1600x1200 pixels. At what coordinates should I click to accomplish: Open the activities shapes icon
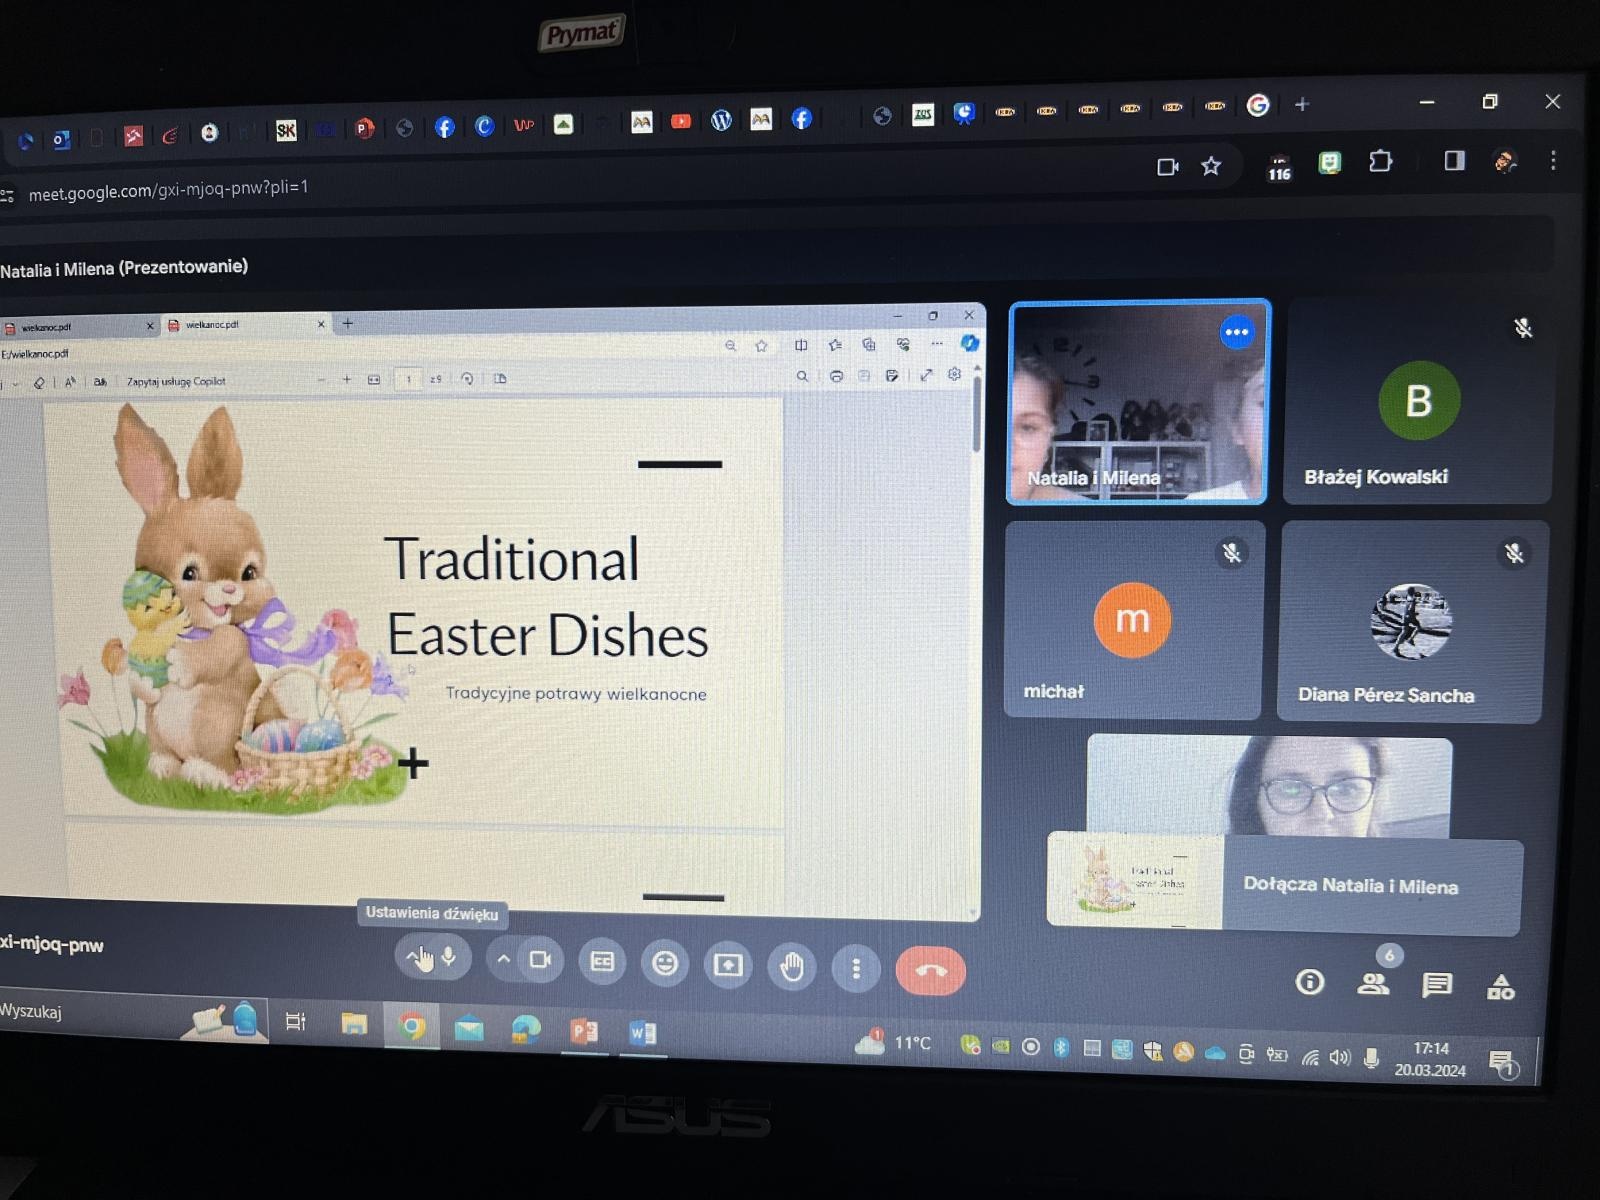pos(1500,988)
